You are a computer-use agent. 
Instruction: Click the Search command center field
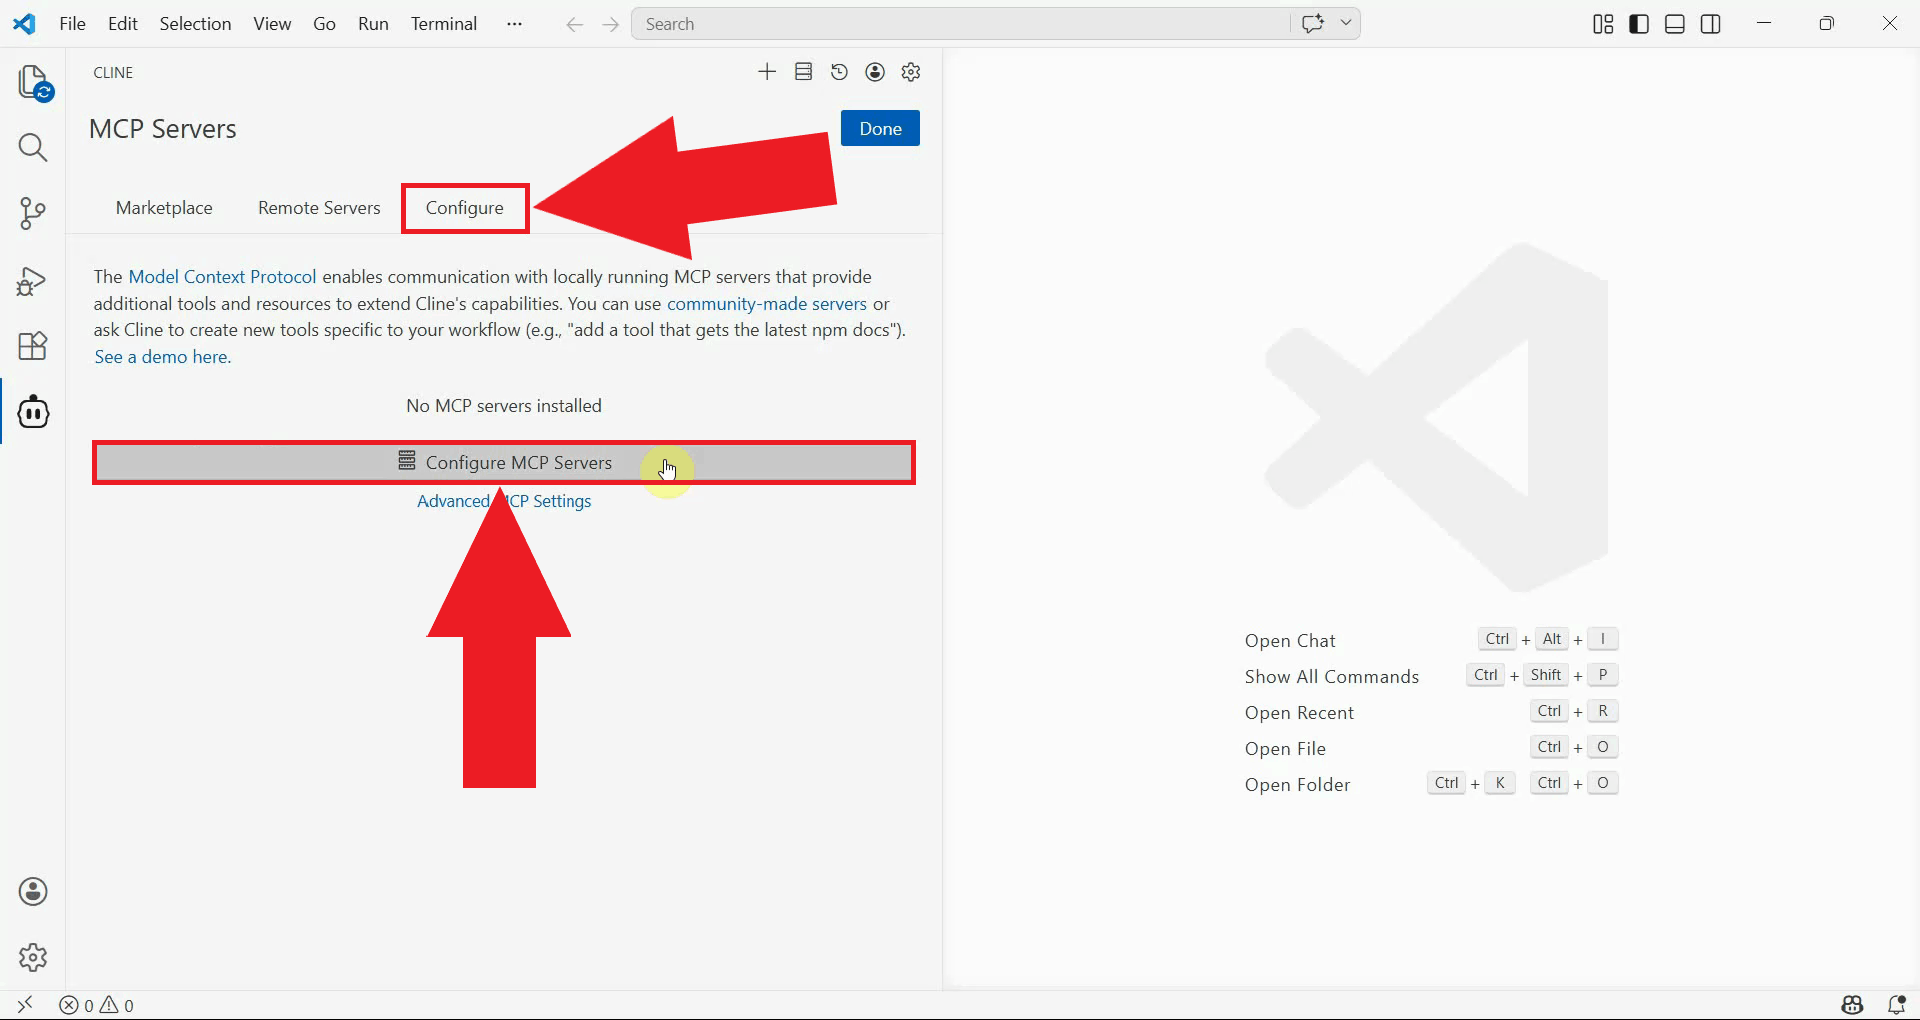point(961,24)
